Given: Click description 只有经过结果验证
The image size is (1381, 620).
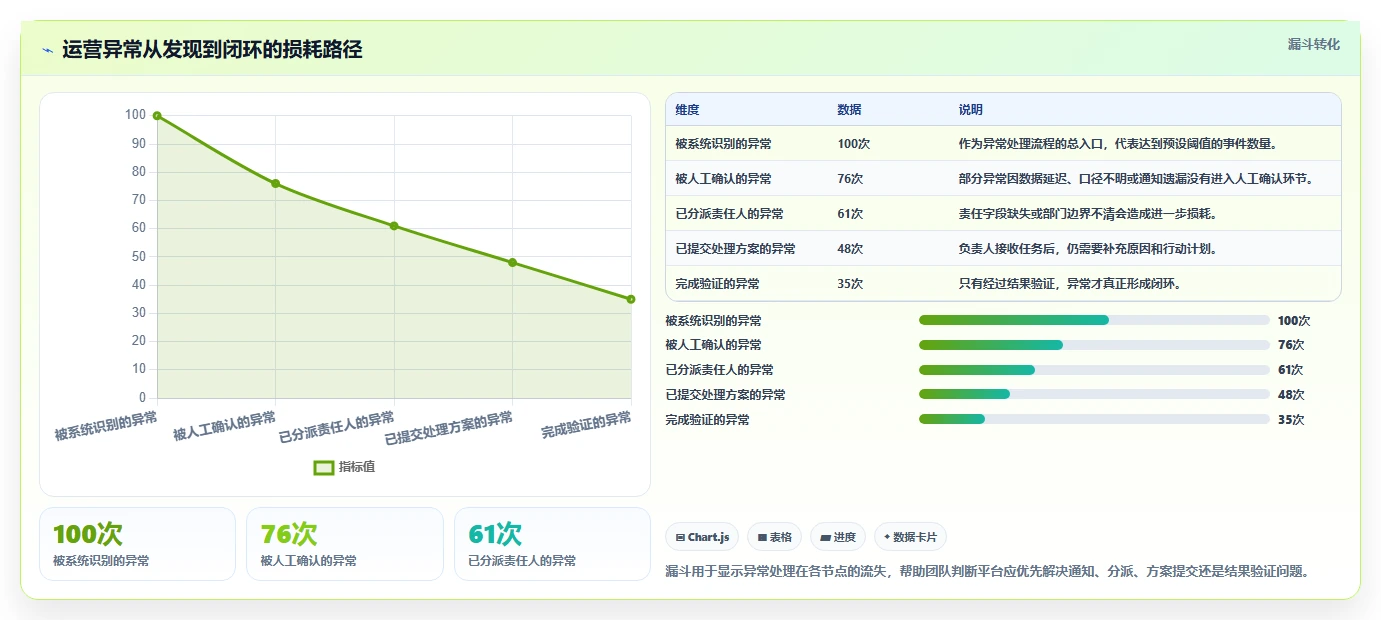Looking at the screenshot, I should point(1070,284).
